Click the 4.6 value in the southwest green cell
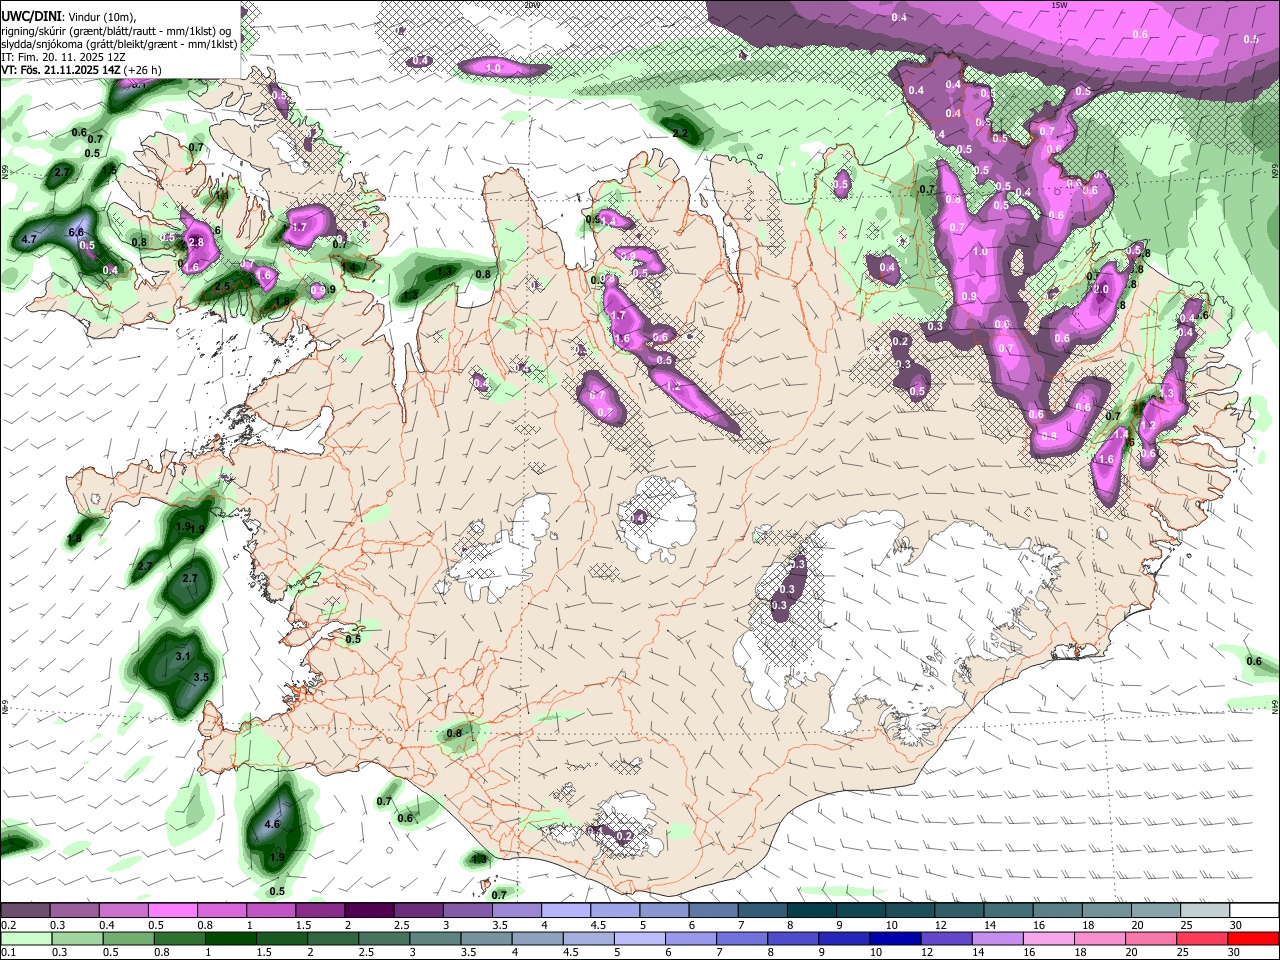1280x960 pixels. [x=272, y=825]
